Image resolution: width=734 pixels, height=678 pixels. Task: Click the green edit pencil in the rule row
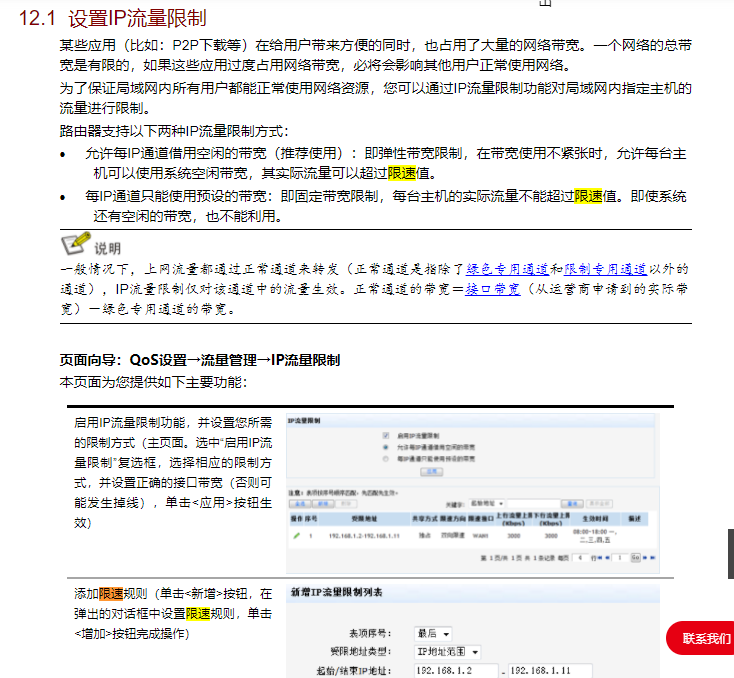click(296, 536)
